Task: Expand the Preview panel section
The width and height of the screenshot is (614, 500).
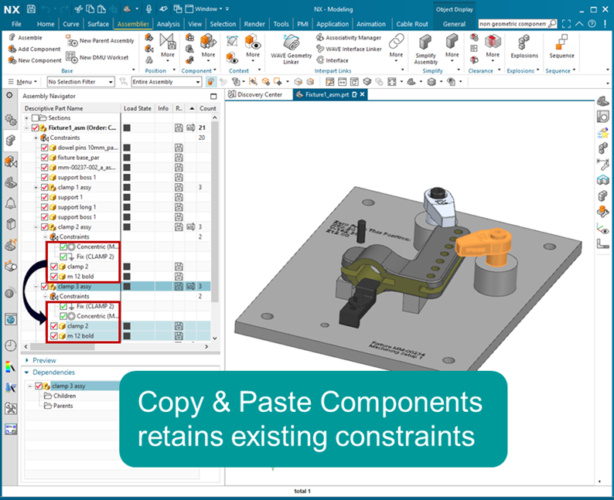Action: tap(44, 360)
